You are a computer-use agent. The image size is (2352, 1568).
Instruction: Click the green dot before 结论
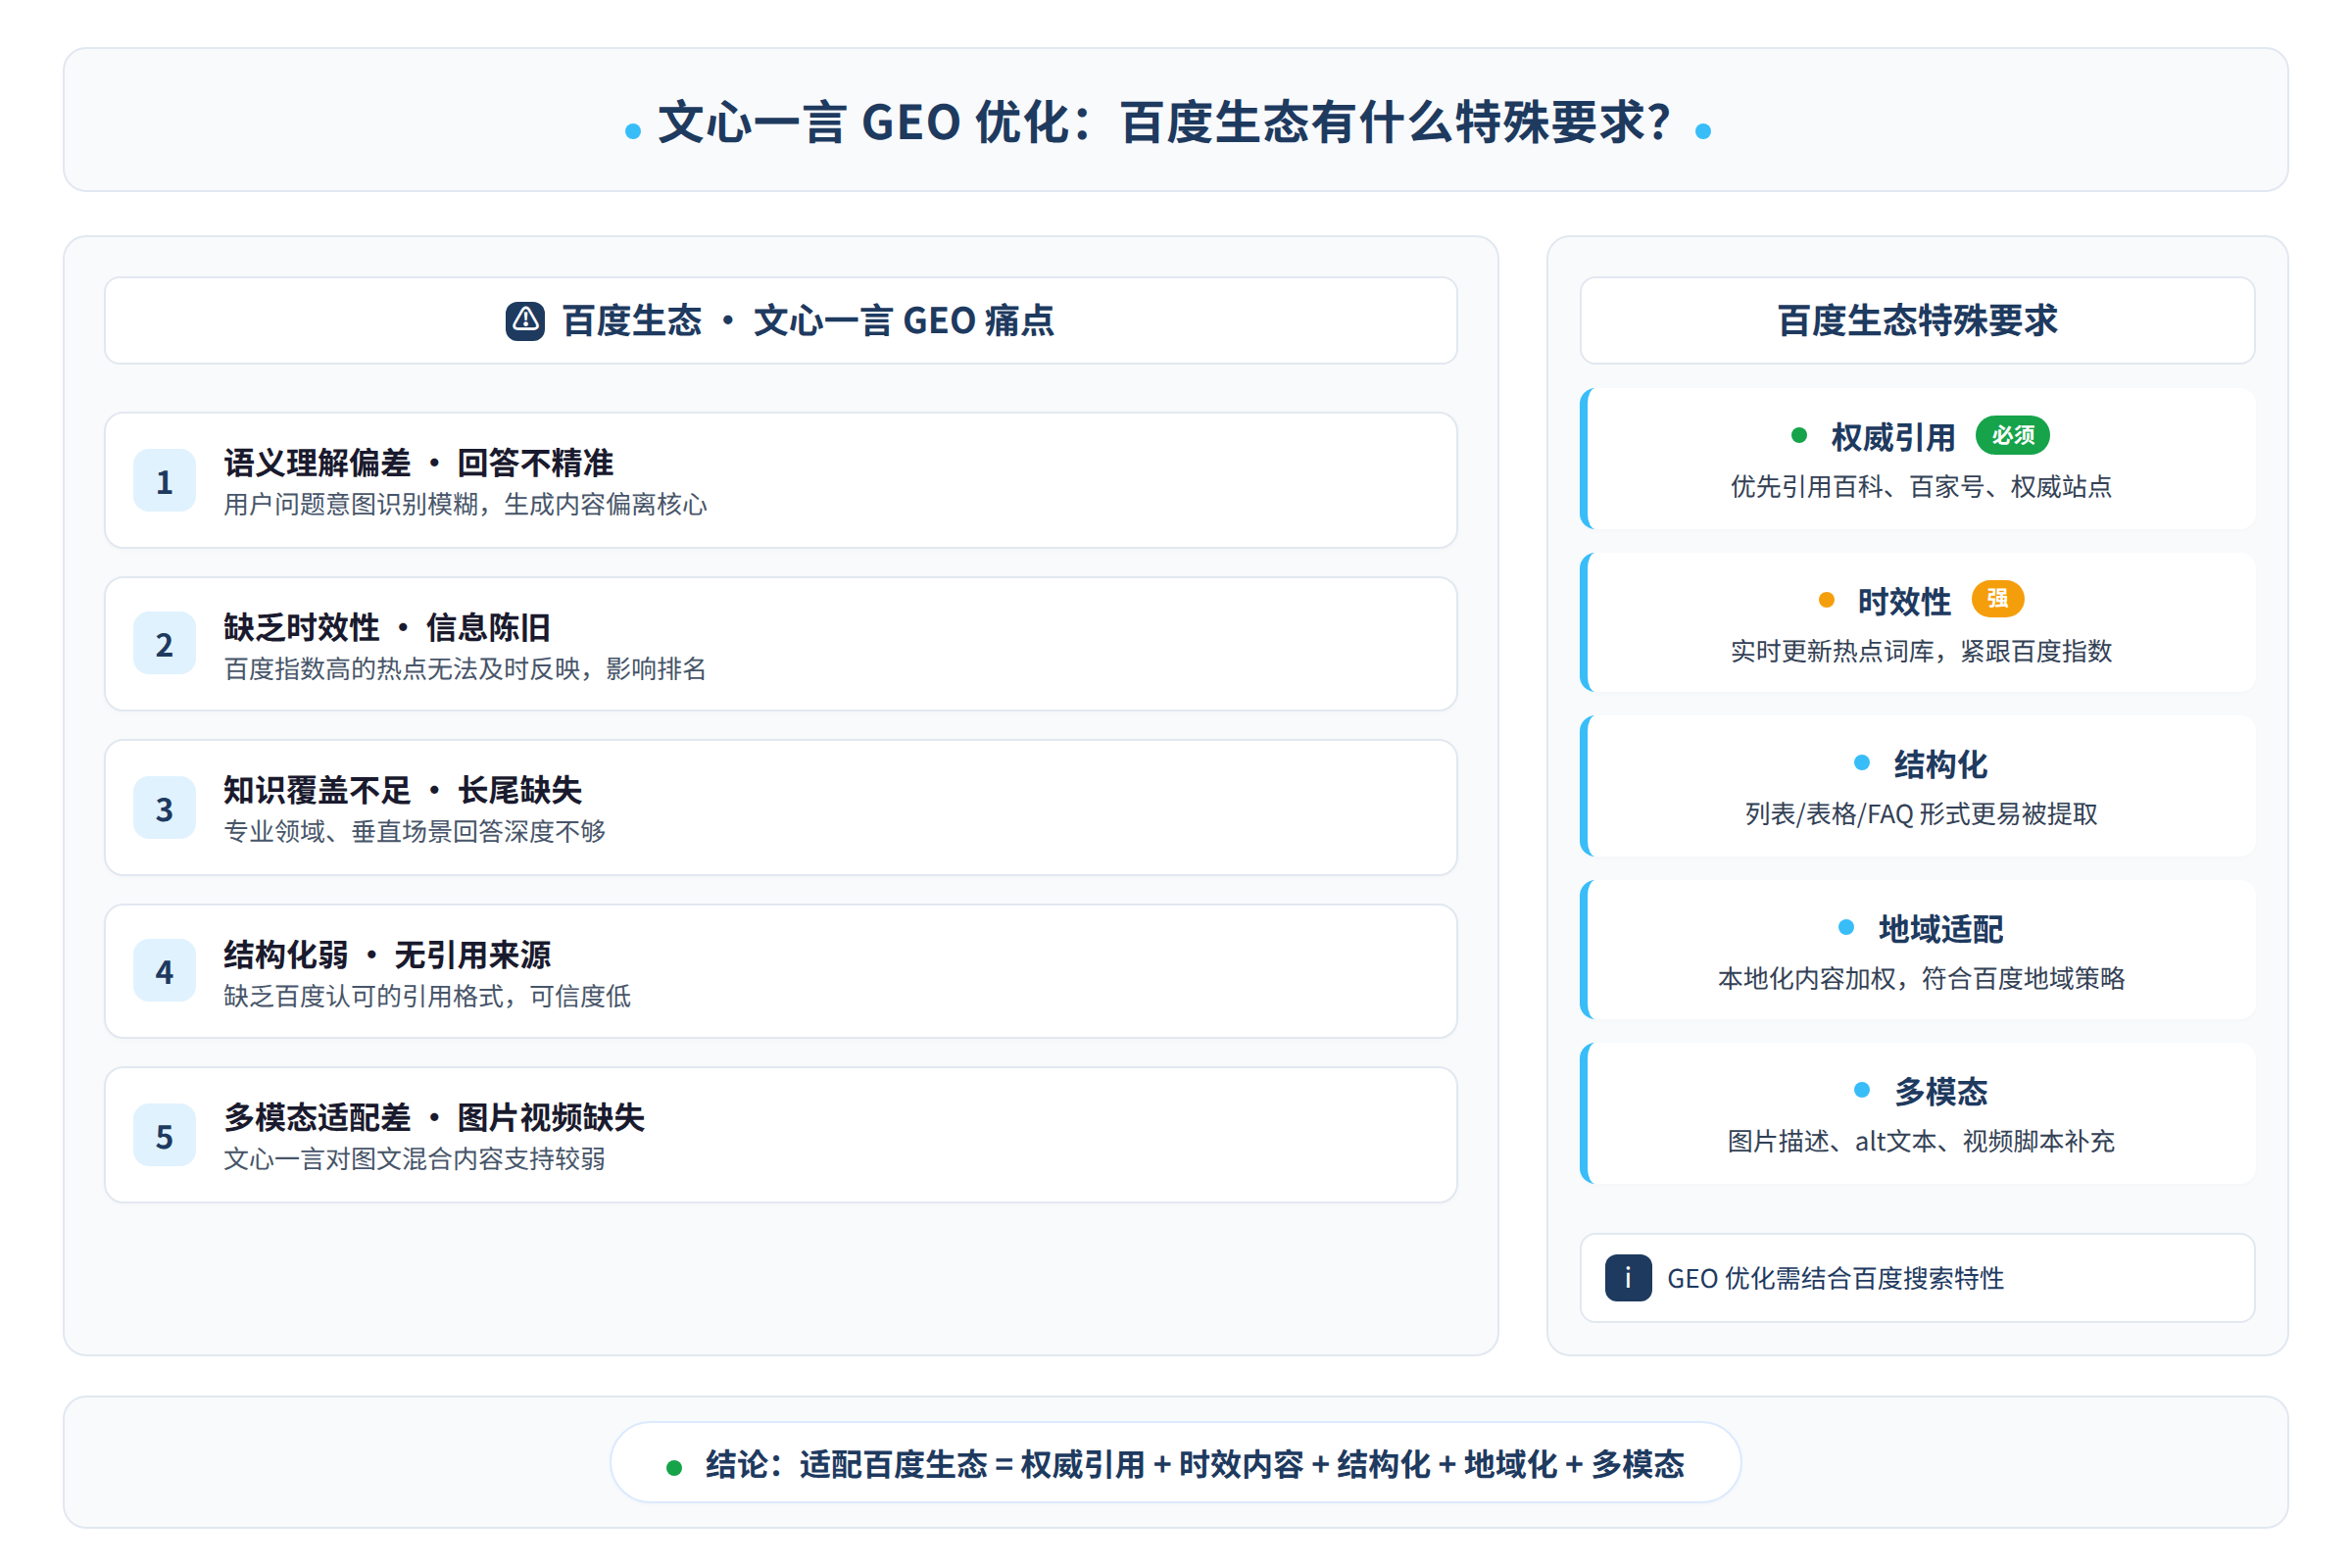click(x=674, y=1468)
